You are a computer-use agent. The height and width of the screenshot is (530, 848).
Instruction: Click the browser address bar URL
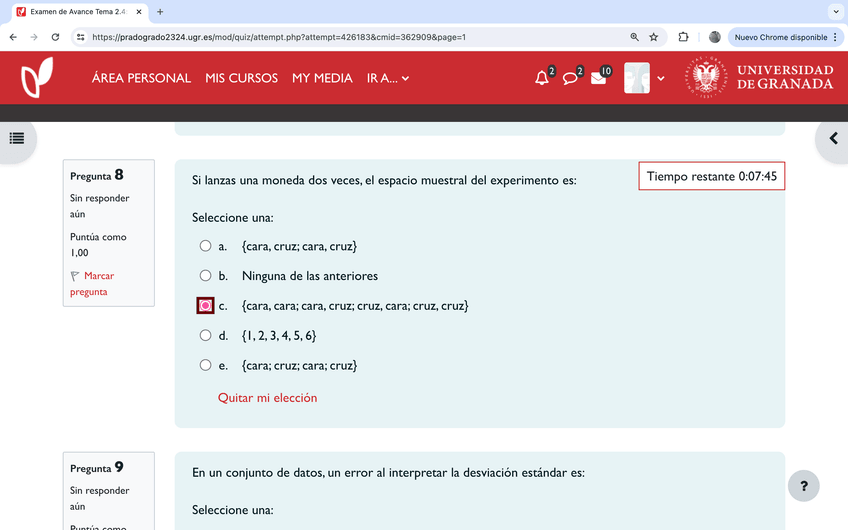coord(350,37)
